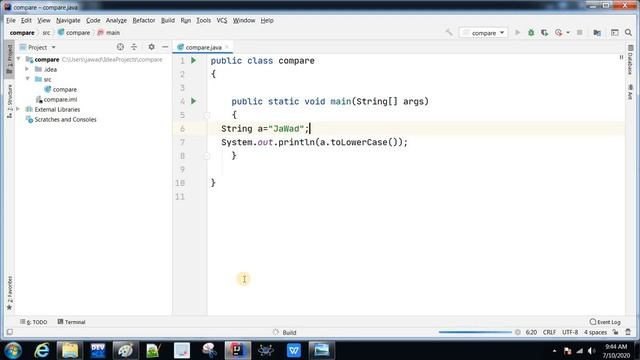Viewport: 640px width, 360px height.
Task: Select compare class under src
Action: pyautogui.click(x=60, y=89)
